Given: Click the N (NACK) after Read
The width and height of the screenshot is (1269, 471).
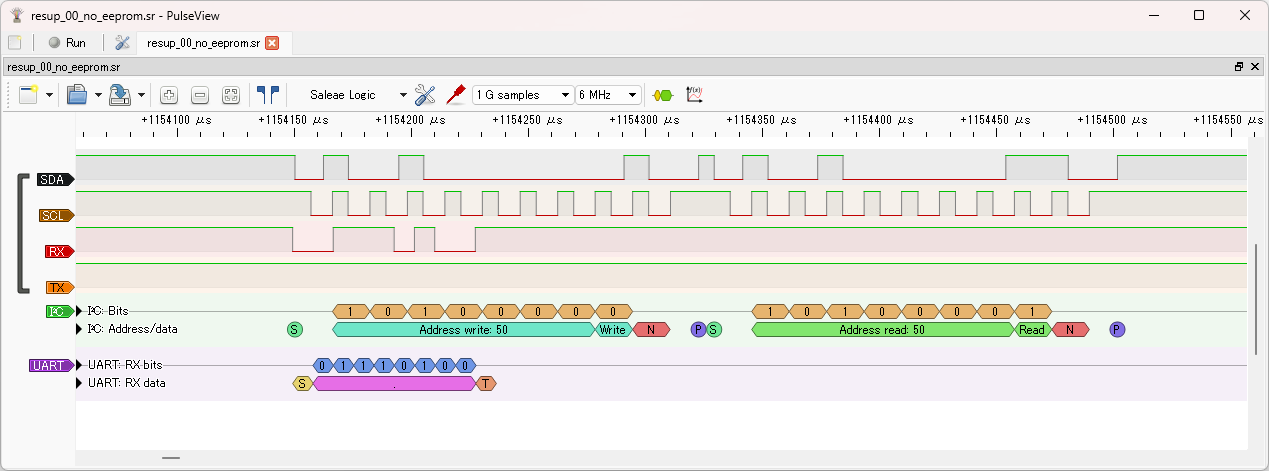Looking at the screenshot, I should tap(1070, 329).
